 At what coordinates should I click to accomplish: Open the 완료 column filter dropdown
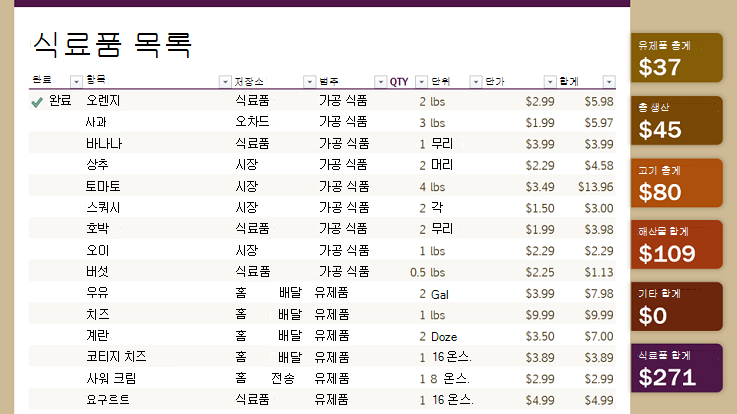[x=76, y=82]
